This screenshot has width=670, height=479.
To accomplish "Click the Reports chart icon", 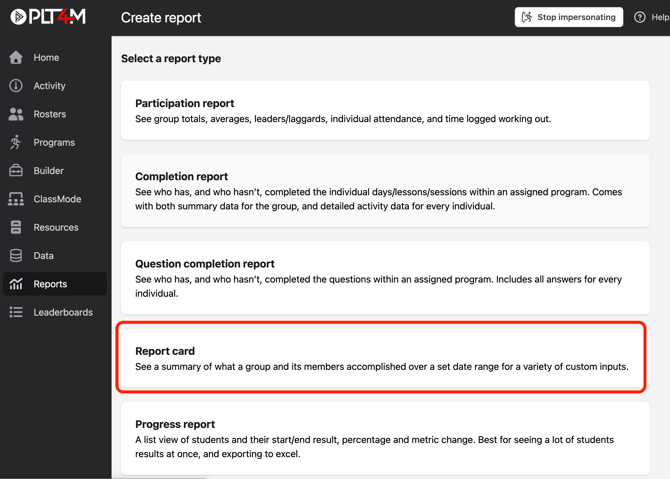I will point(16,284).
